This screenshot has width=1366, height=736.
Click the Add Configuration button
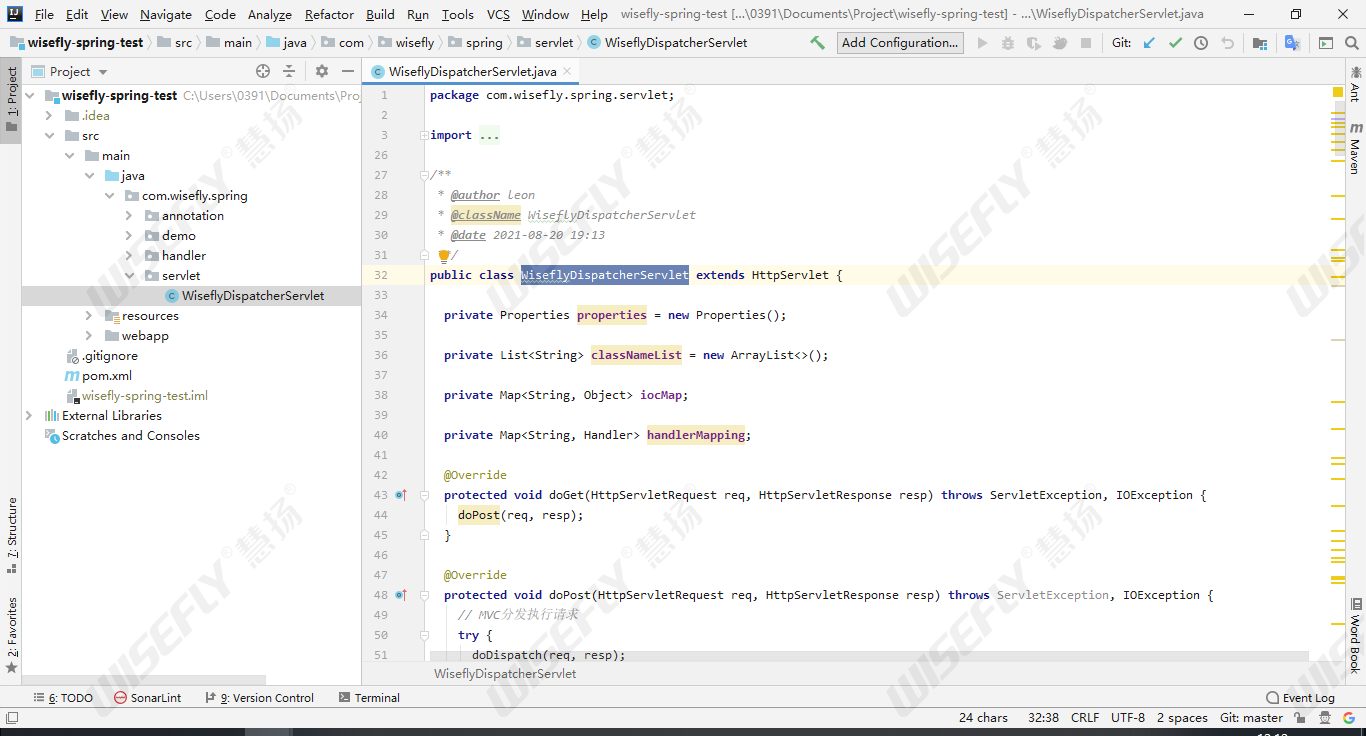(900, 43)
